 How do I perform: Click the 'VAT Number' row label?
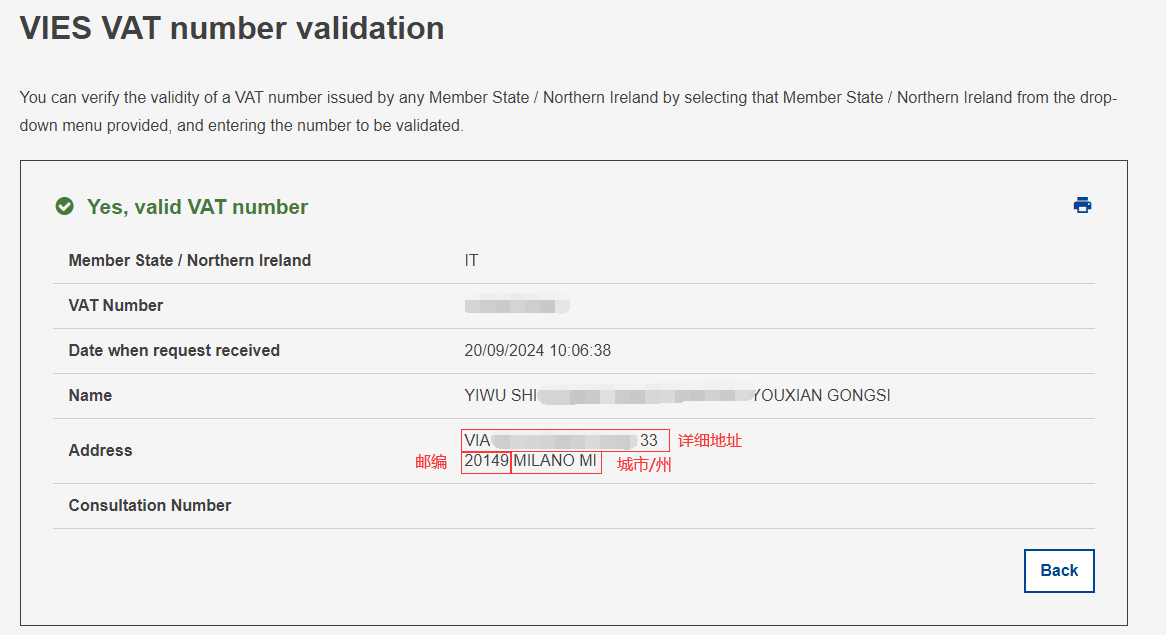coord(115,305)
